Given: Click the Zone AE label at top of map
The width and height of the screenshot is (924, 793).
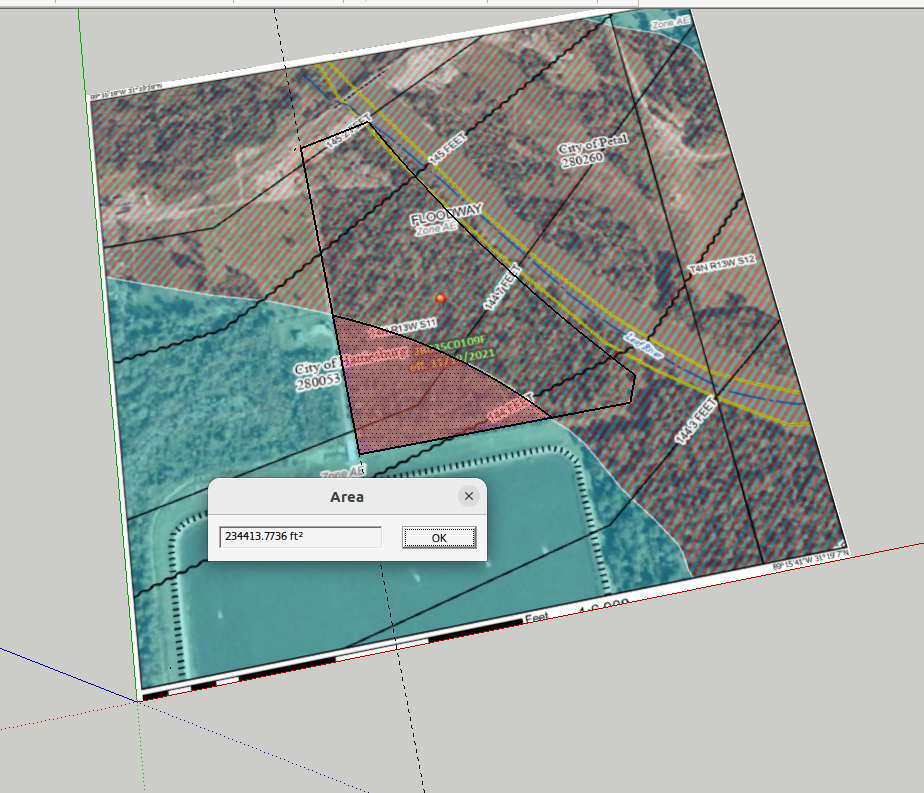Looking at the screenshot, I should (x=668, y=22).
